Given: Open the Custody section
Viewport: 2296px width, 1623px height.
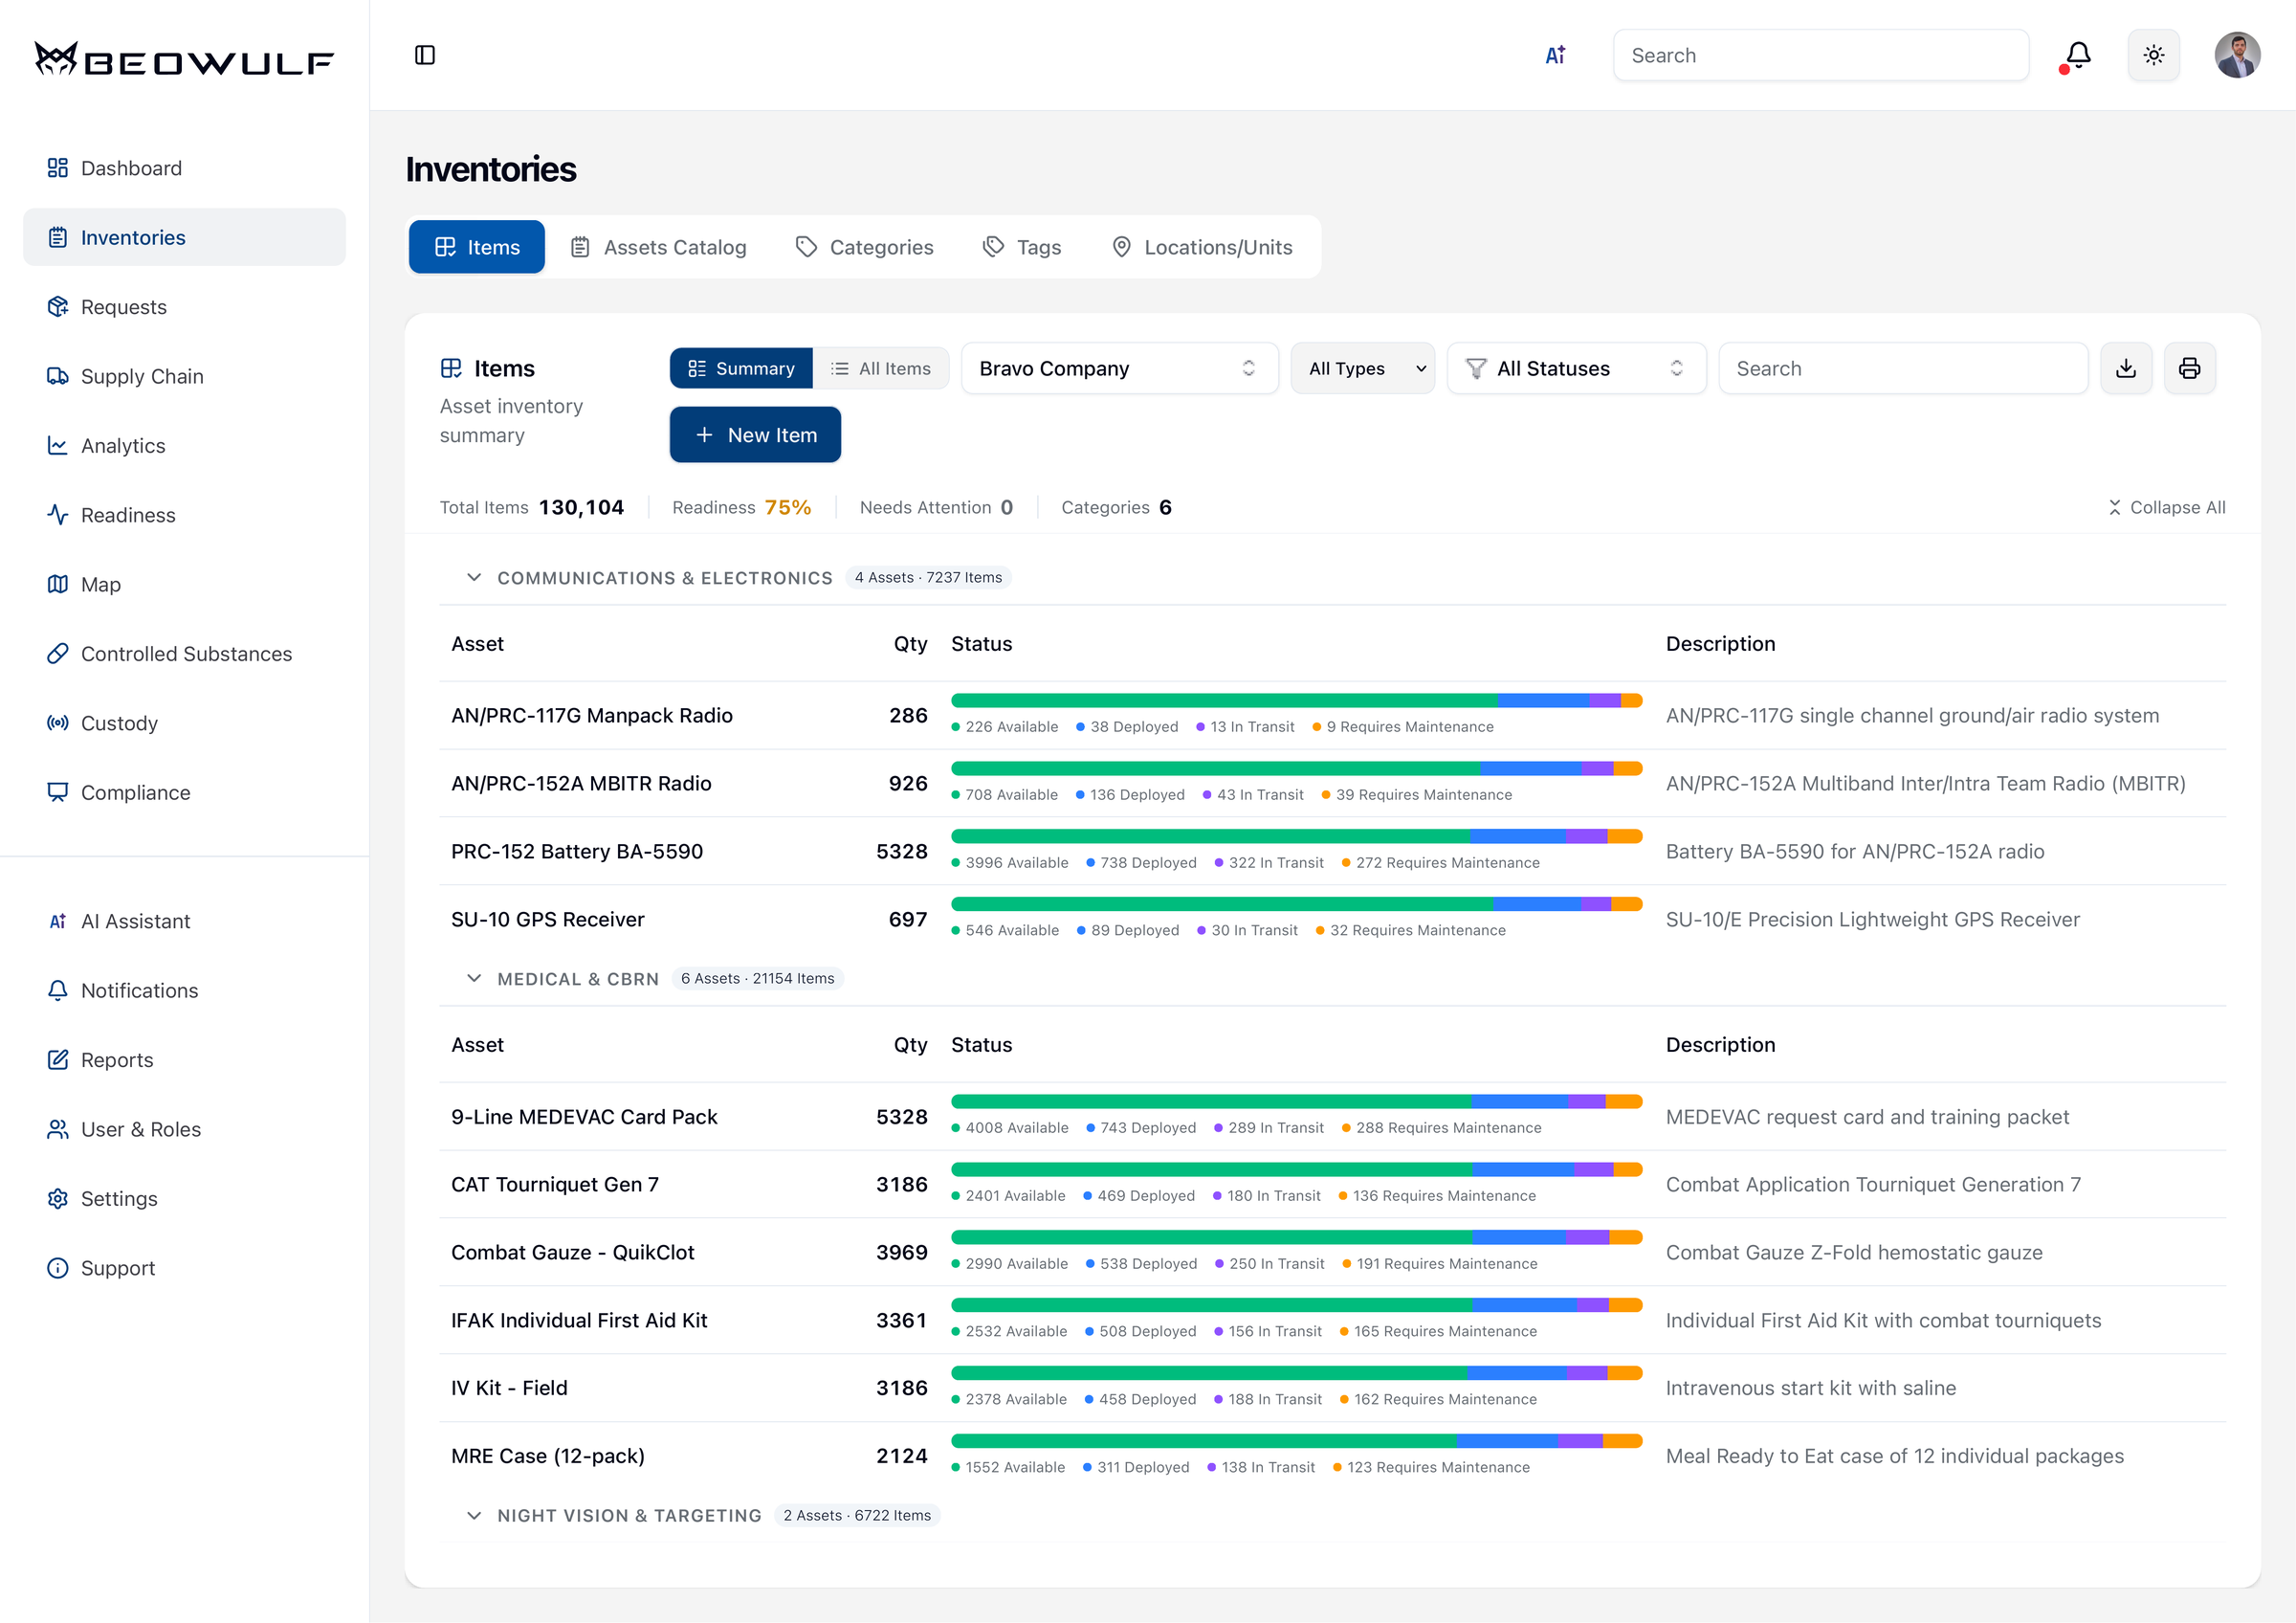Looking at the screenshot, I should 119,723.
